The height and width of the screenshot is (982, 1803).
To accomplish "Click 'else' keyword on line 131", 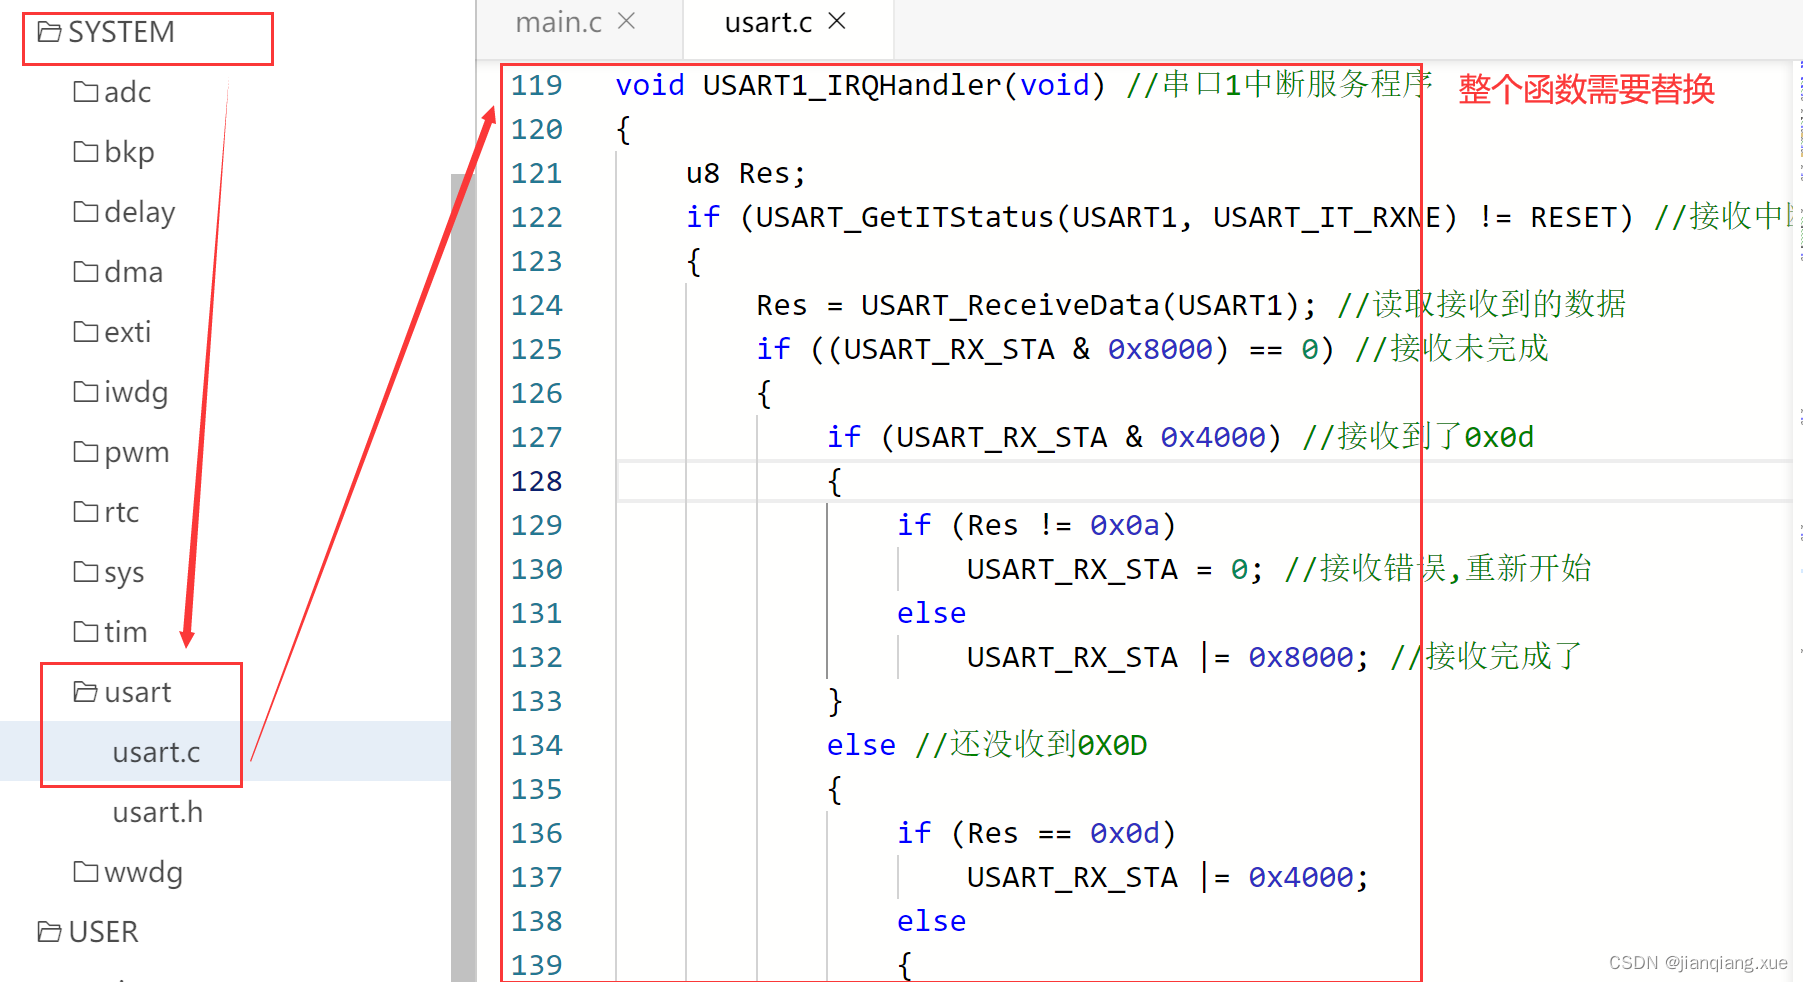I will click(x=931, y=614).
